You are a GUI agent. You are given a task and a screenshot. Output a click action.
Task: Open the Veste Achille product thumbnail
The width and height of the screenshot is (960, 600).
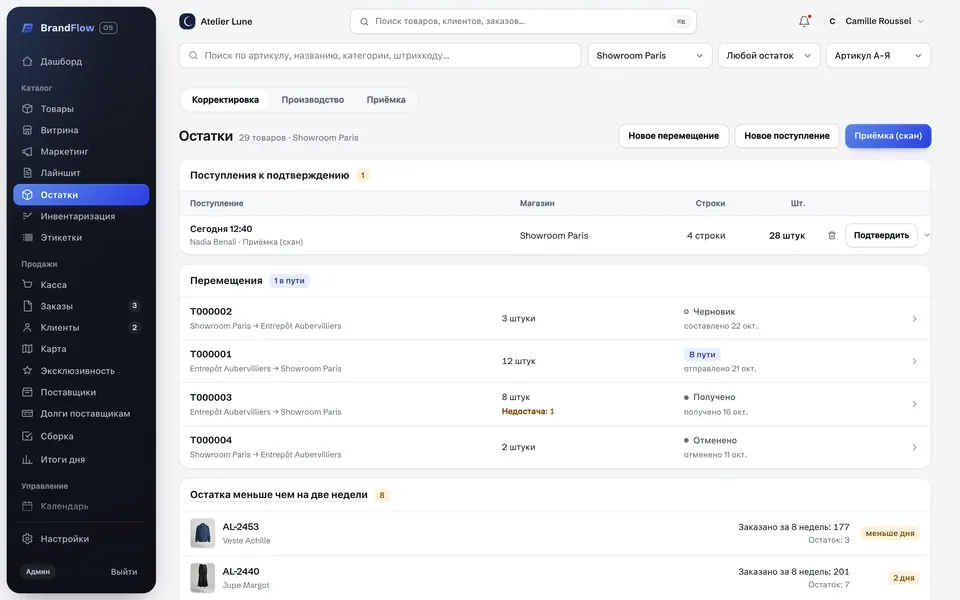click(x=203, y=533)
